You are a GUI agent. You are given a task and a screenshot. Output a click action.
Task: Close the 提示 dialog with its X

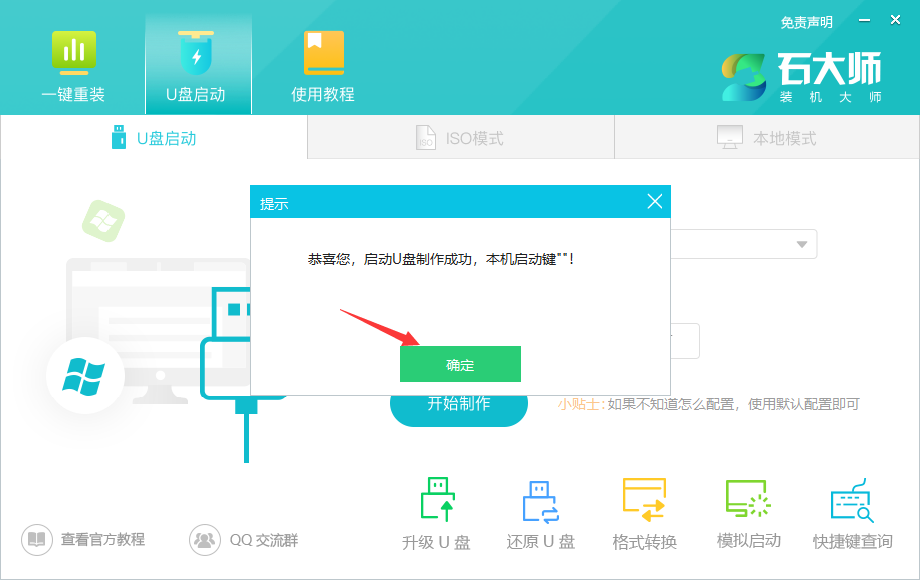tap(656, 201)
